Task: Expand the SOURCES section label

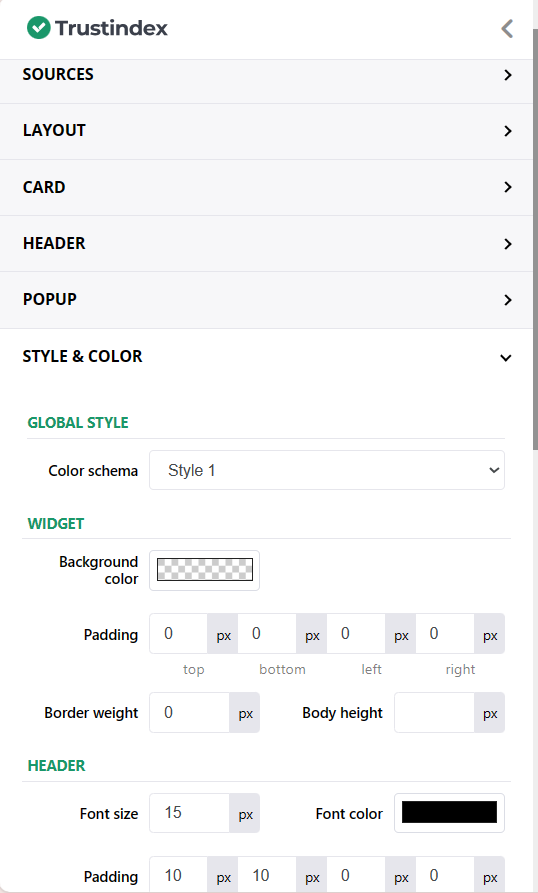Action: coord(58,74)
